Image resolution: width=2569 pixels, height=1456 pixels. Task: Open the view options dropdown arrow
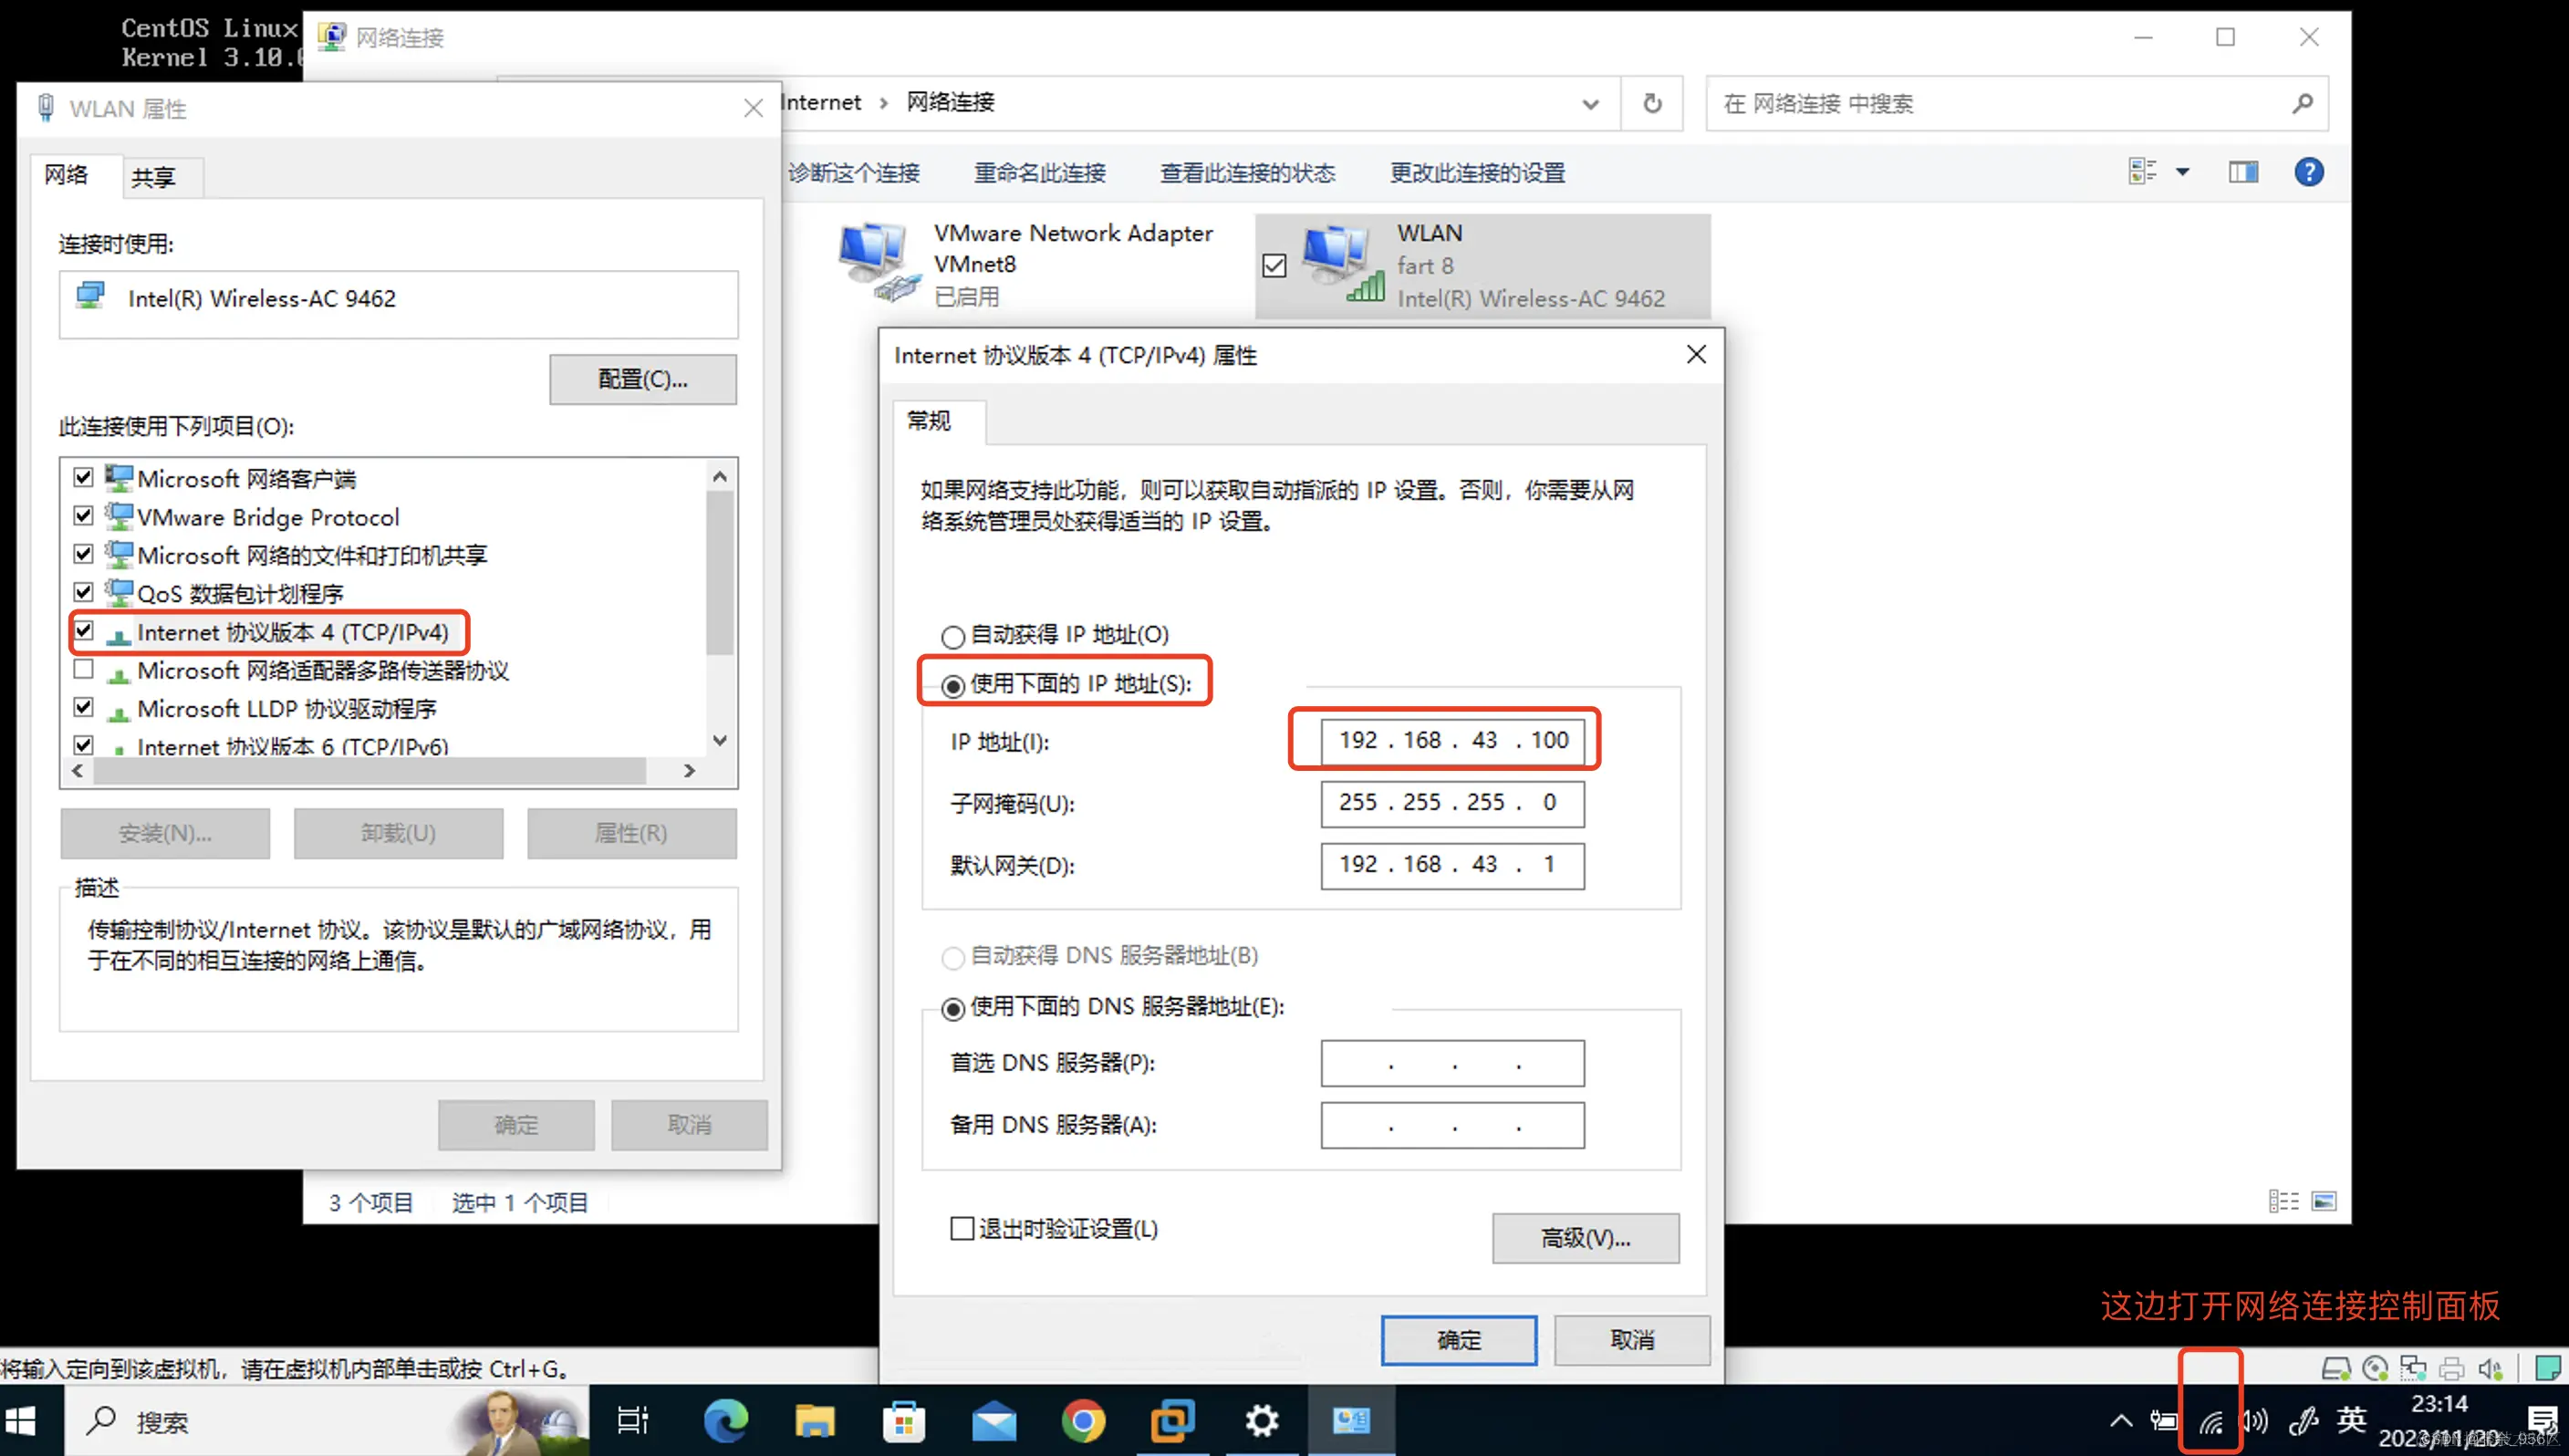point(2183,172)
